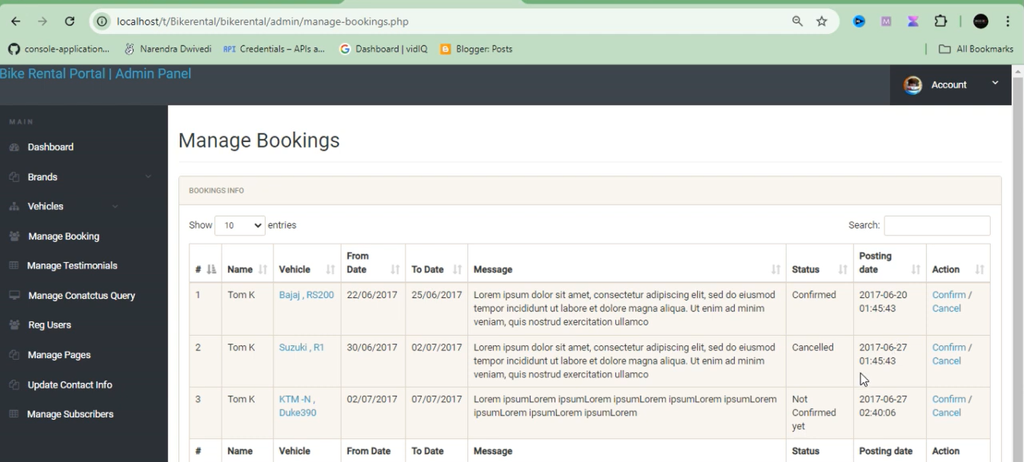Open the Show entries count dropdown
This screenshot has width=1024, height=462.
pyautogui.click(x=240, y=225)
